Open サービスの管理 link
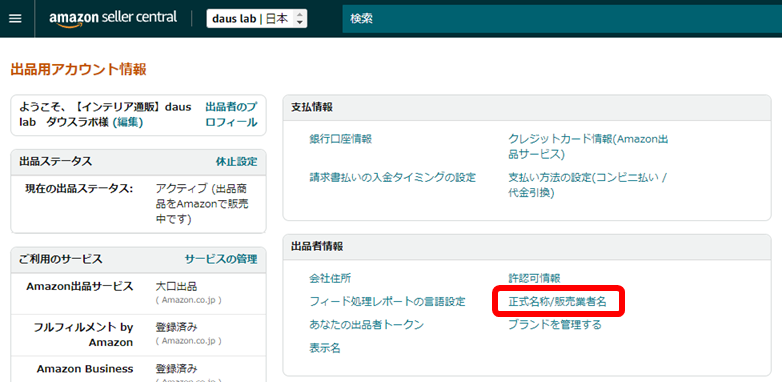Viewport: 782px width, 382px height. [x=221, y=259]
